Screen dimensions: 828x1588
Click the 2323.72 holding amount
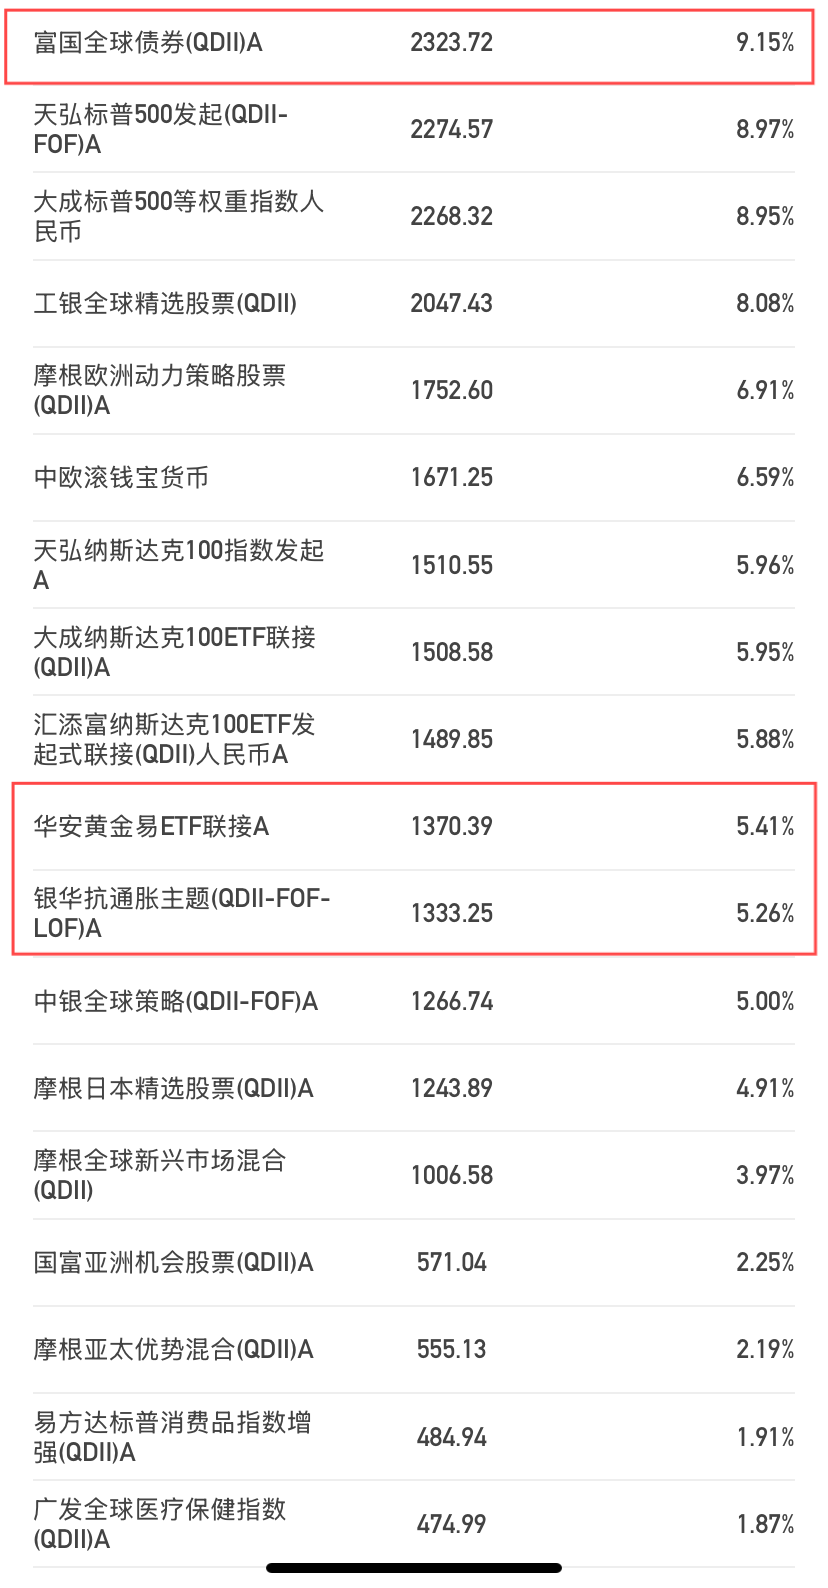click(x=452, y=42)
